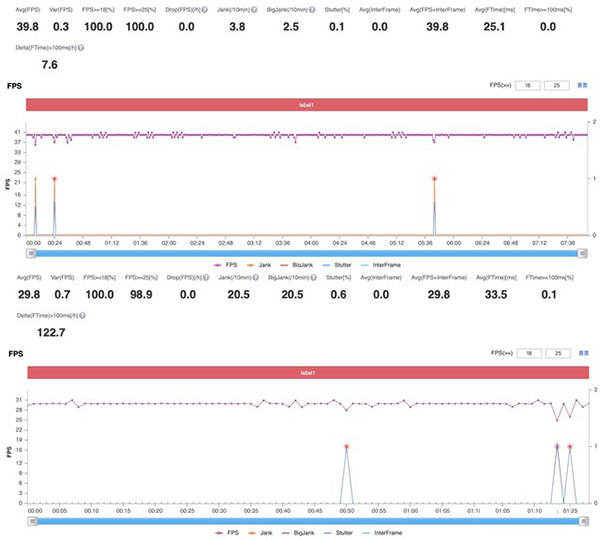Click the reset link by top FPS thresholds
600x539 pixels.
tap(583, 86)
